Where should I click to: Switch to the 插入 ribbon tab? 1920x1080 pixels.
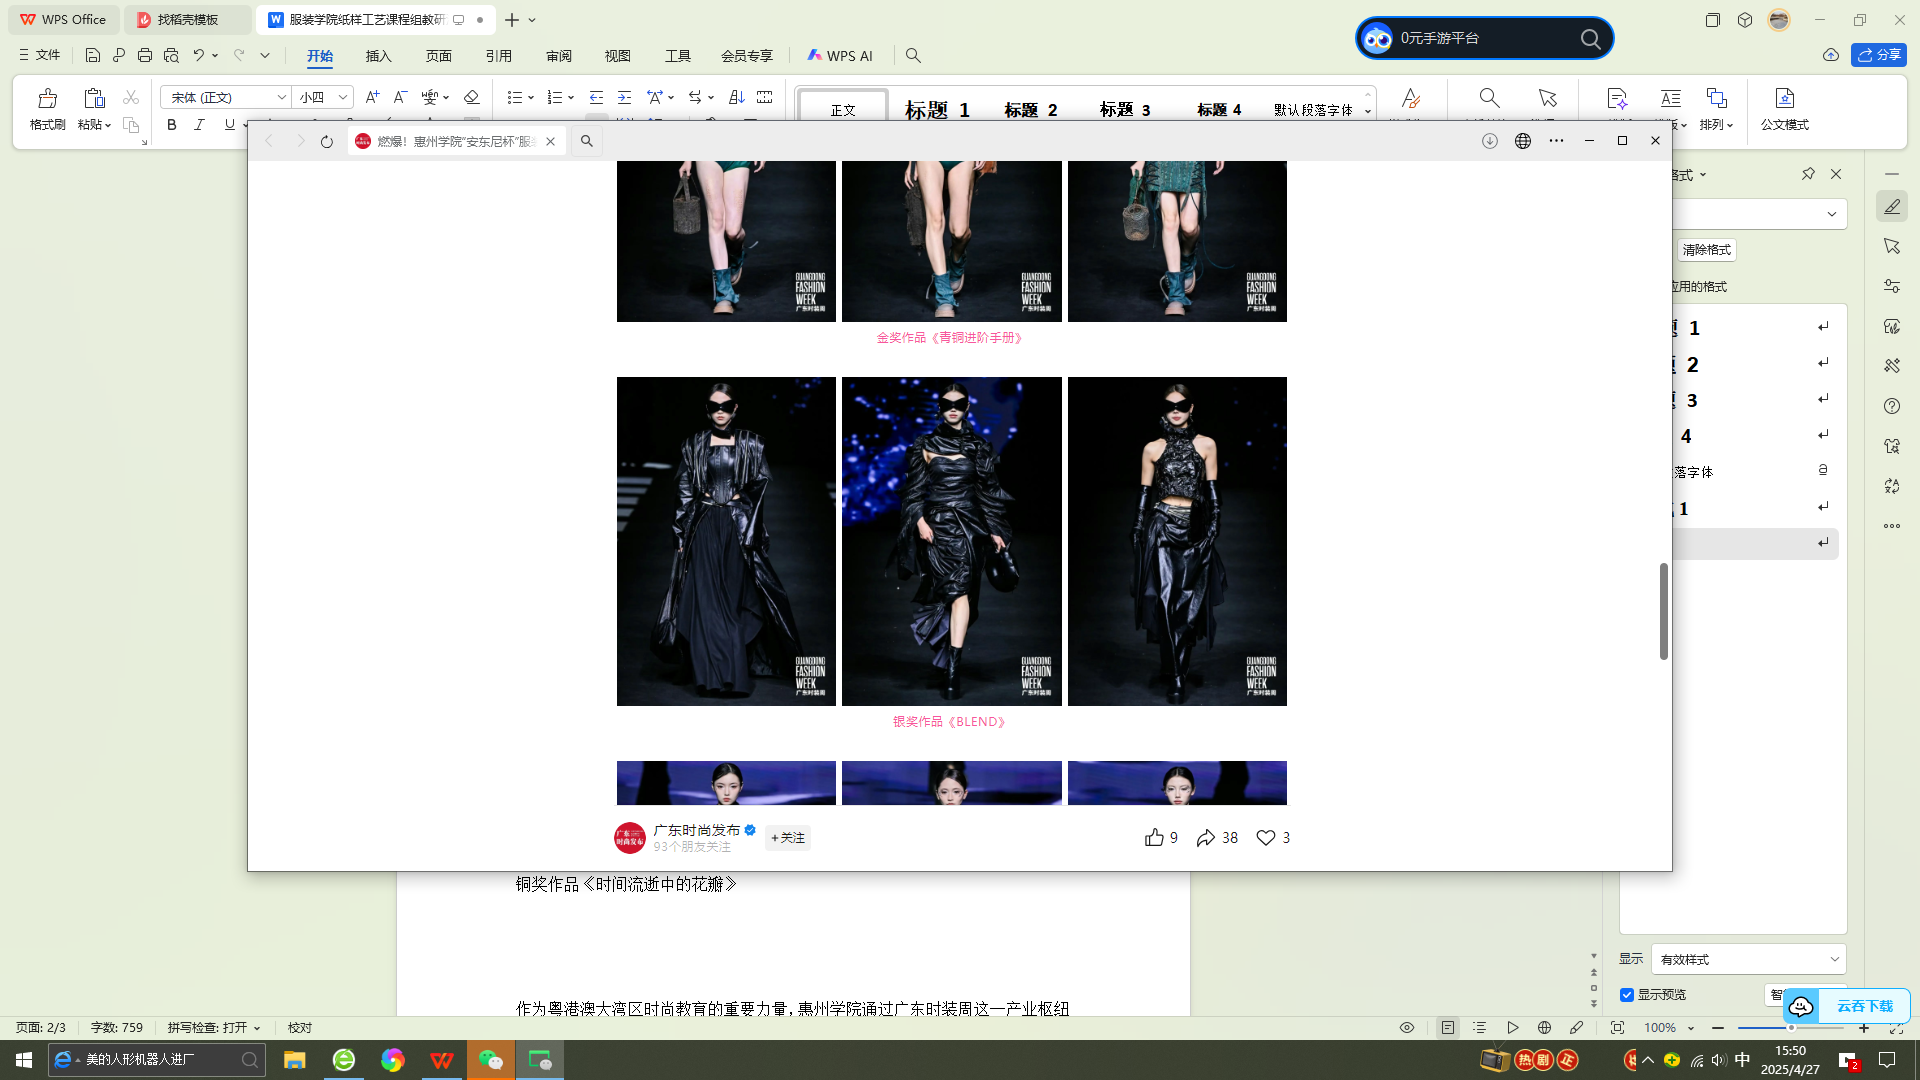click(x=378, y=56)
